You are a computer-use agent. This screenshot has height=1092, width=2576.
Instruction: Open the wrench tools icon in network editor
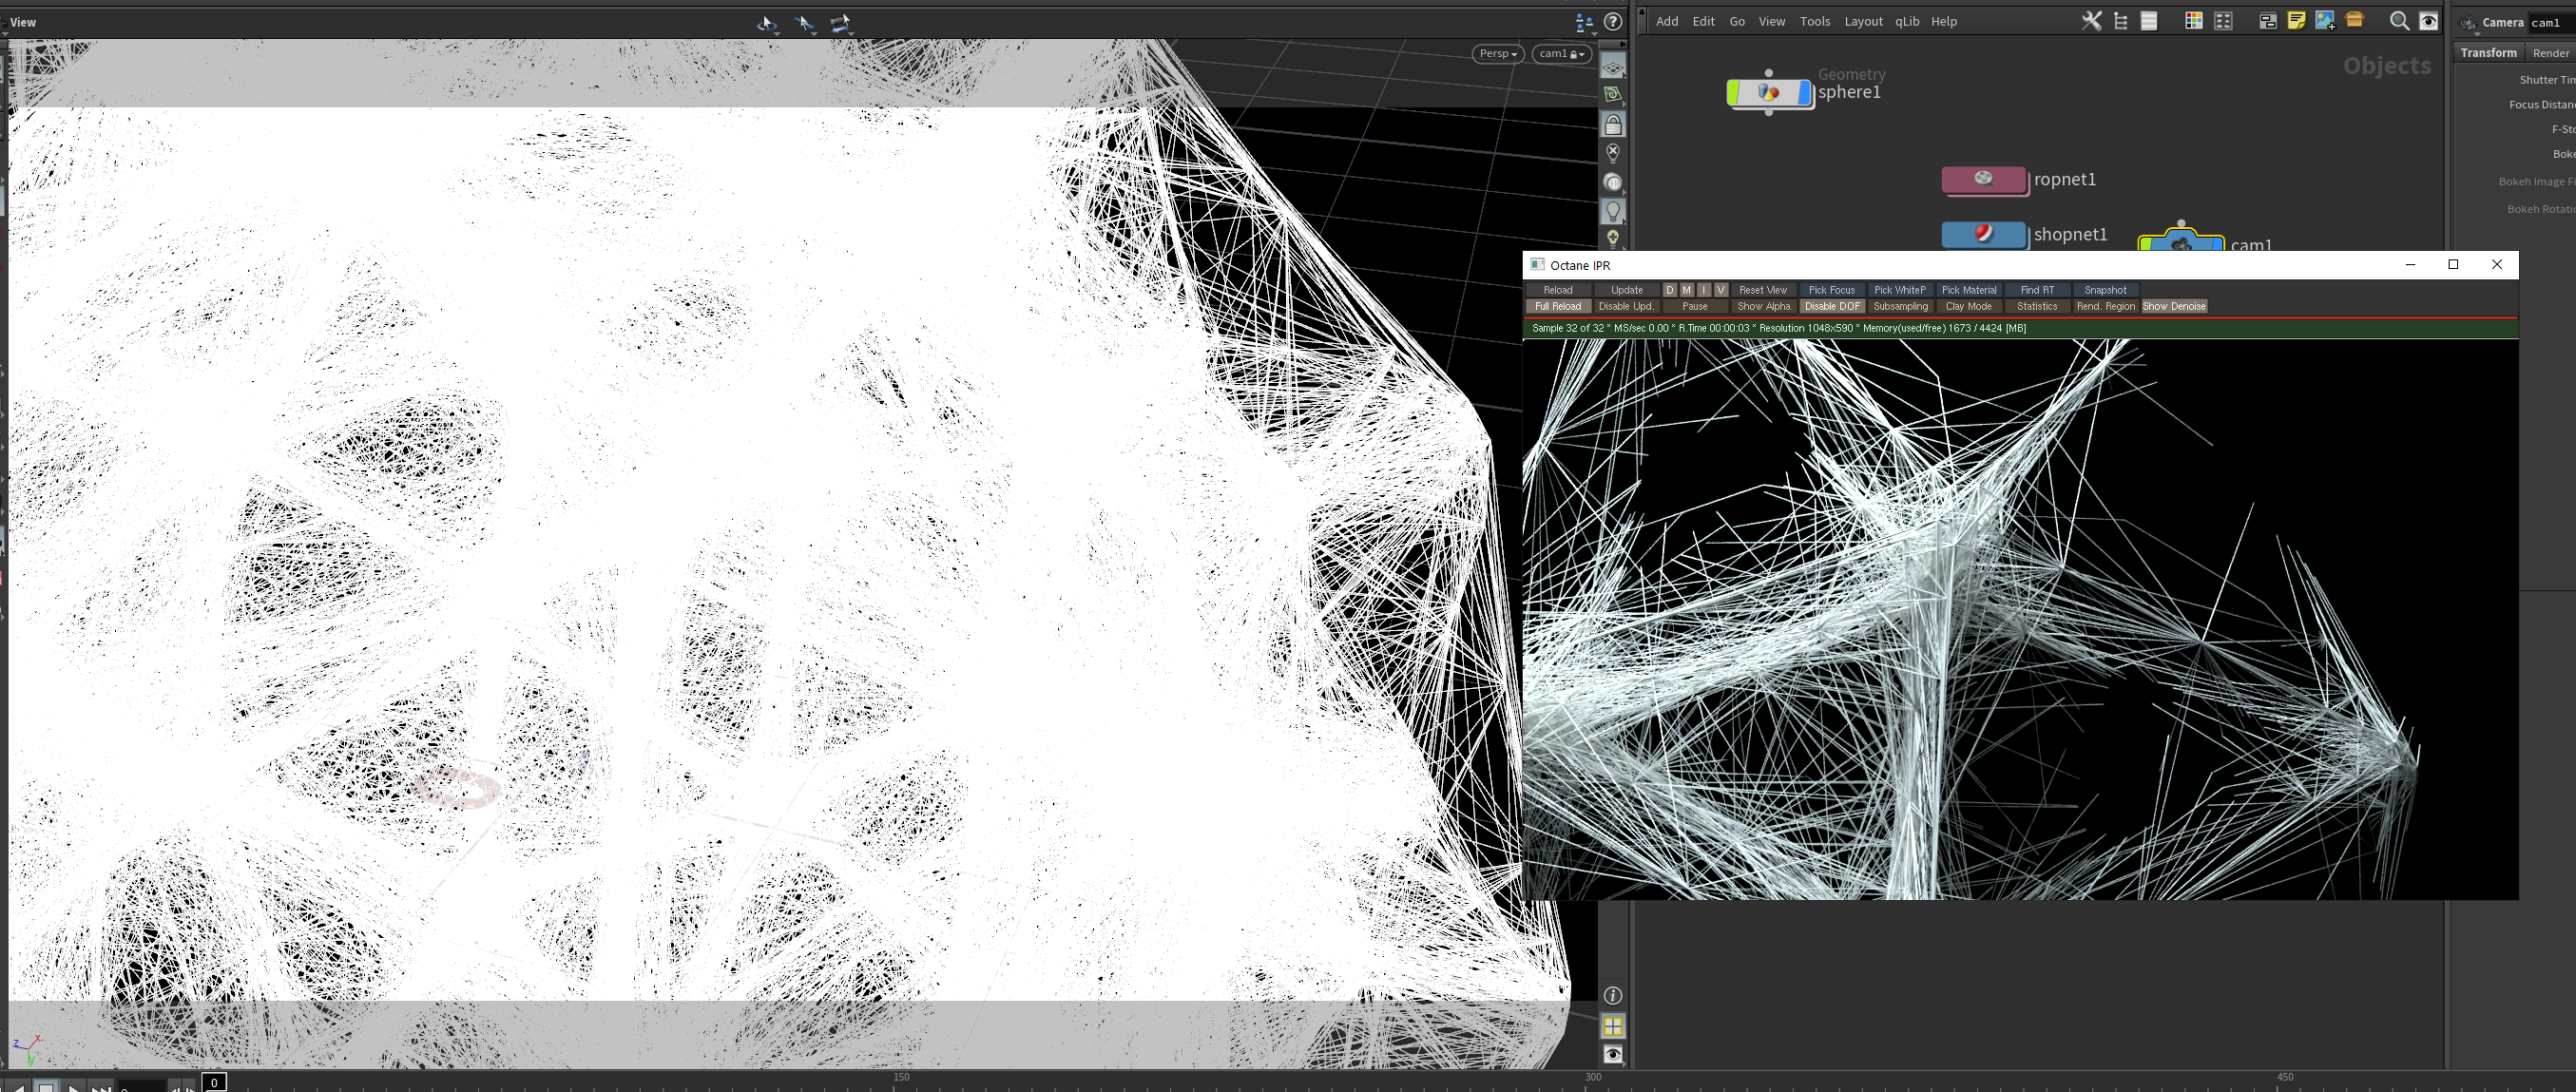[2091, 21]
